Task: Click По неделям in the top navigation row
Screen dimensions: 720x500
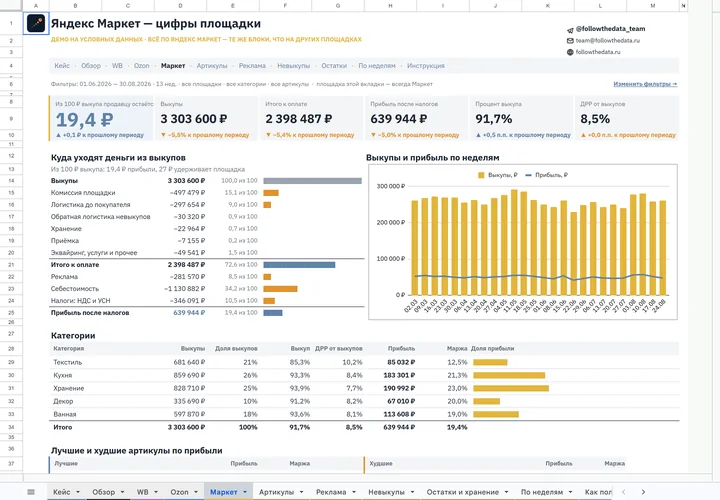Action: click(377, 66)
